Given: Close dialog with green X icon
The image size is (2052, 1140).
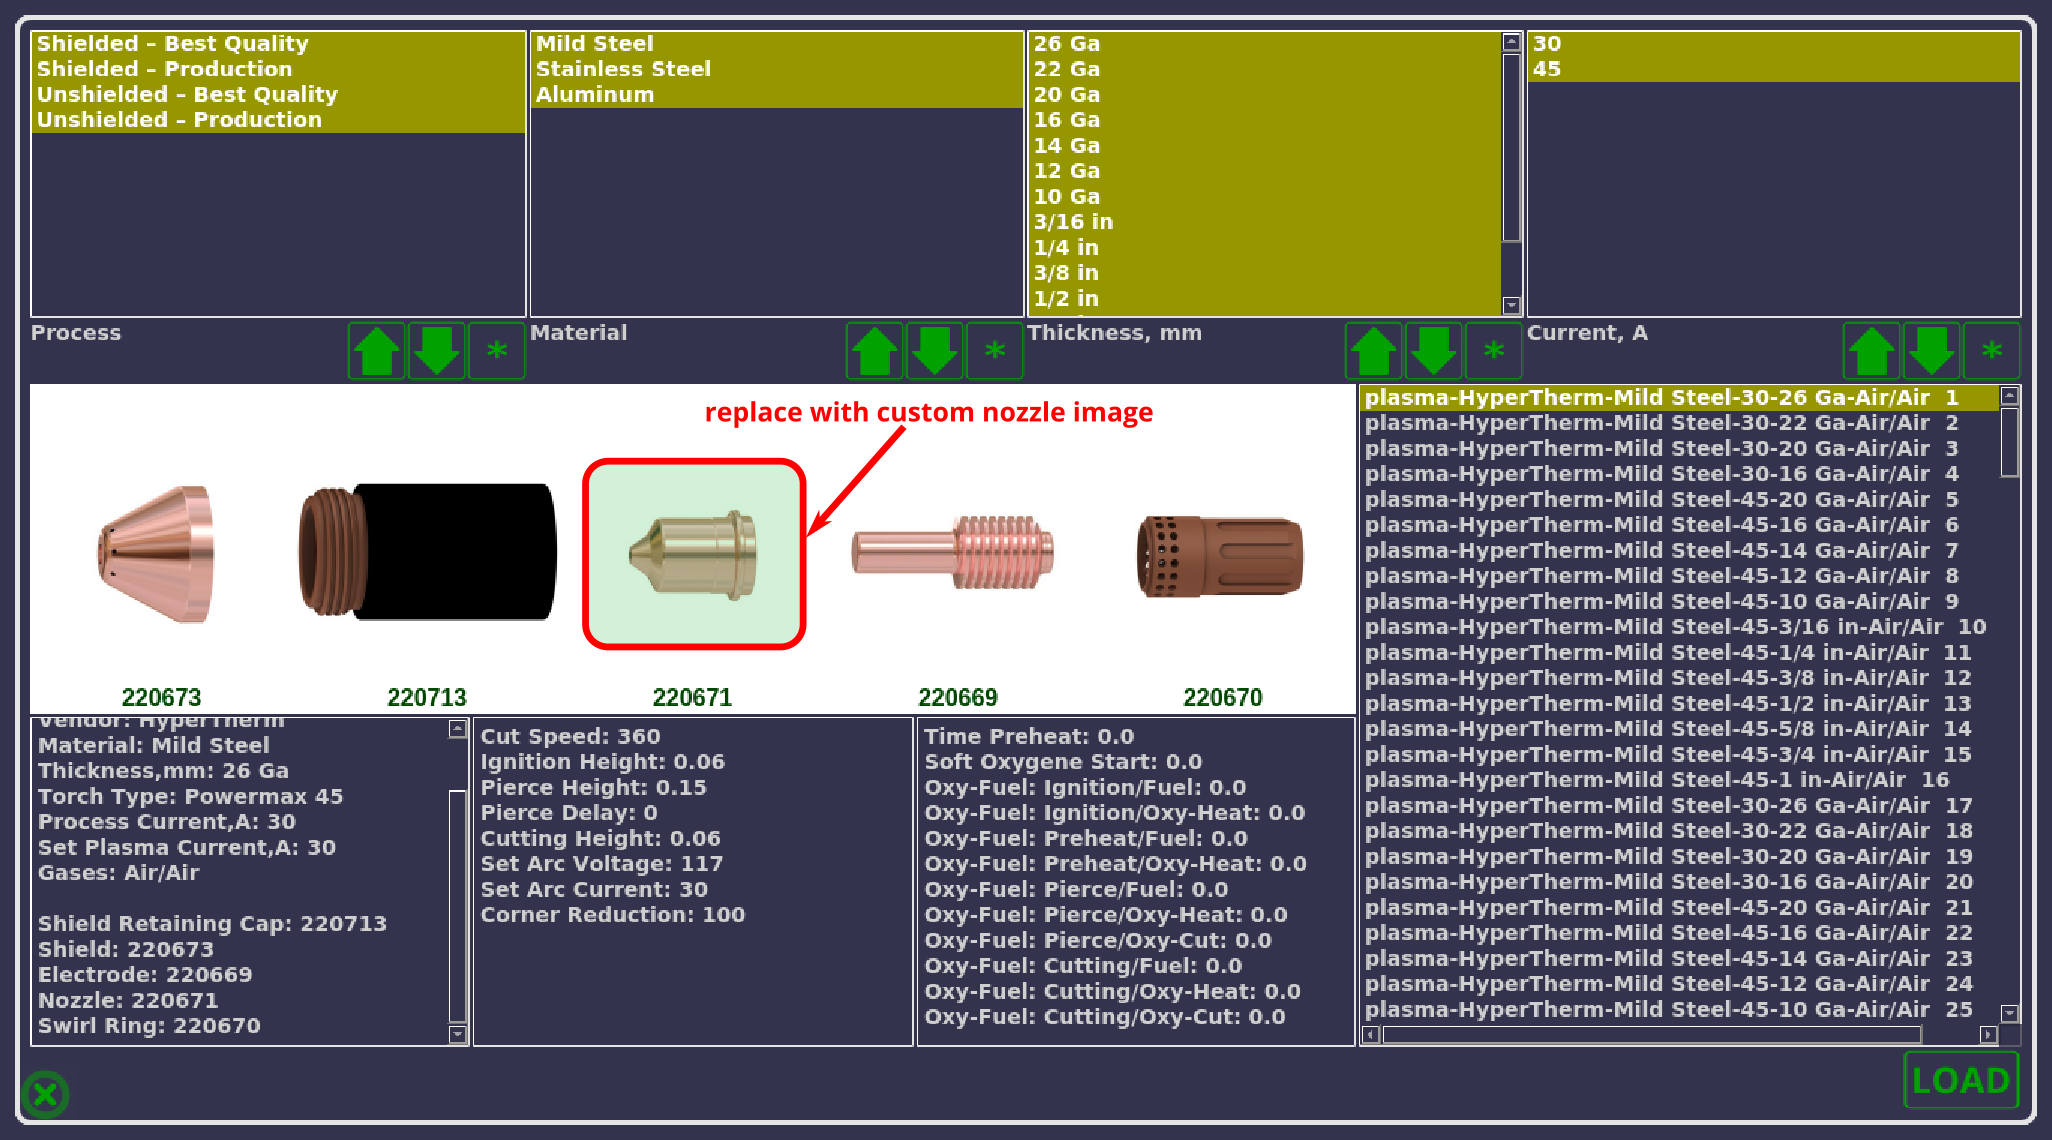Looking at the screenshot, I should [45, 1094].
